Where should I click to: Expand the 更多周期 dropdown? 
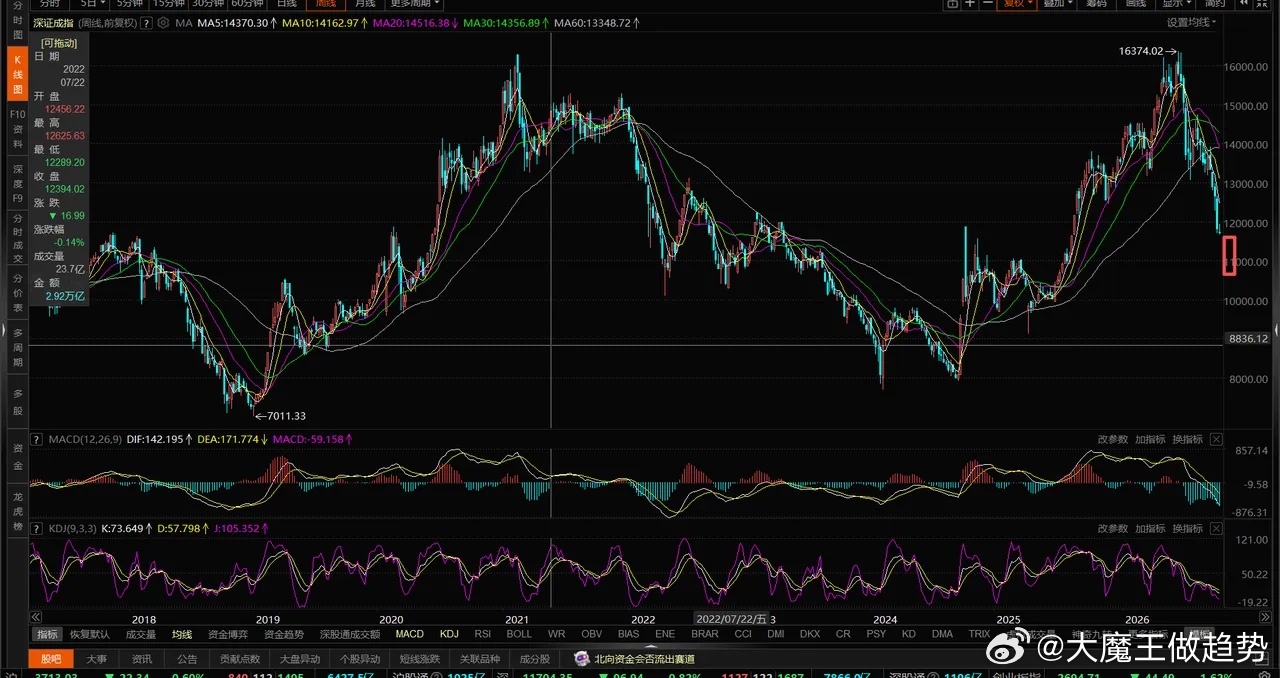point(415,4)
